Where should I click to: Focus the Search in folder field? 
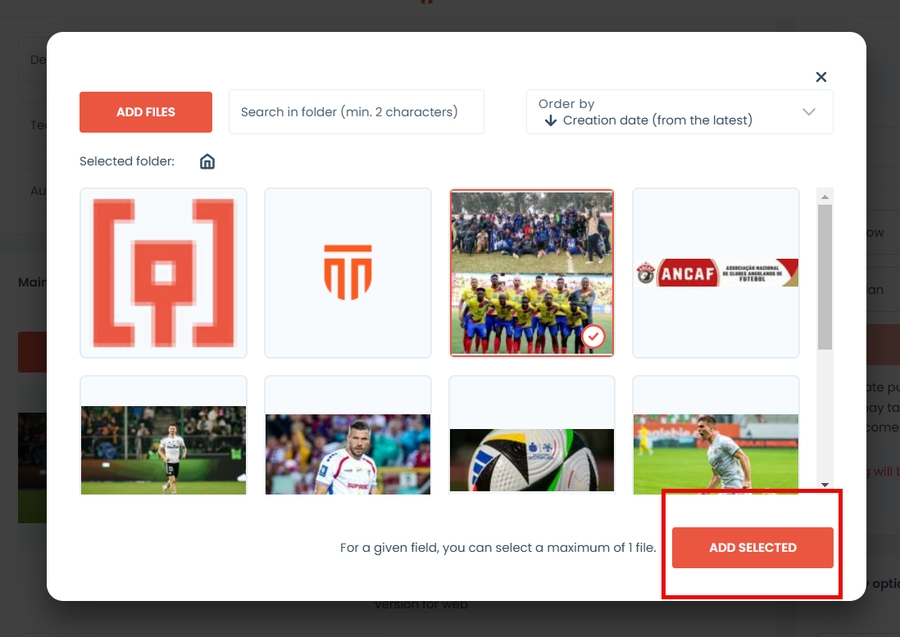pos(356,112)
